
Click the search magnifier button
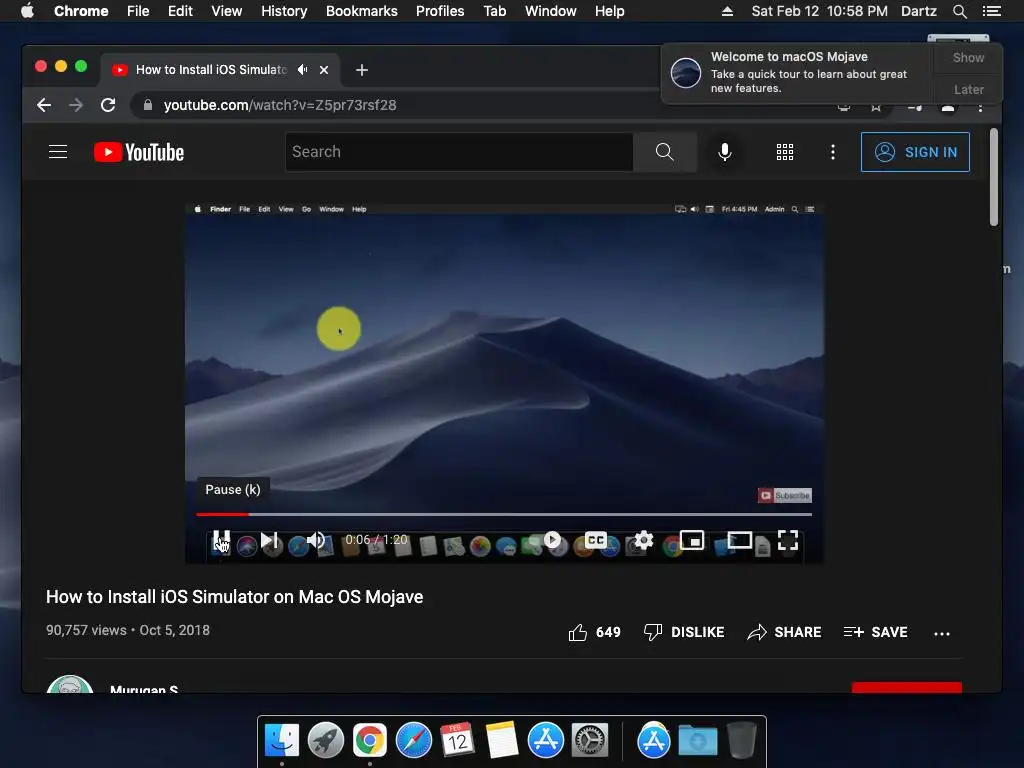click(664, 152)
